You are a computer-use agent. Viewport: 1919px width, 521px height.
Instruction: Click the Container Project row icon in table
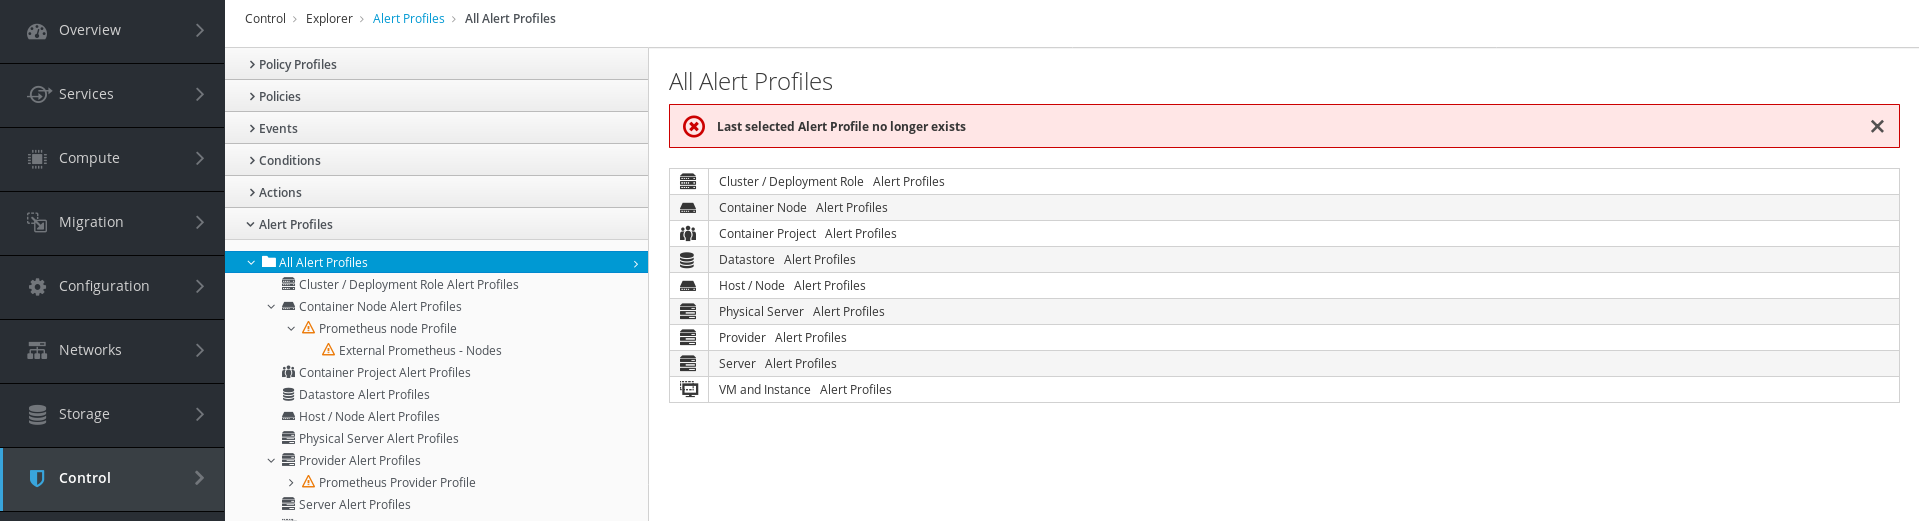click(x=688, y=233)
